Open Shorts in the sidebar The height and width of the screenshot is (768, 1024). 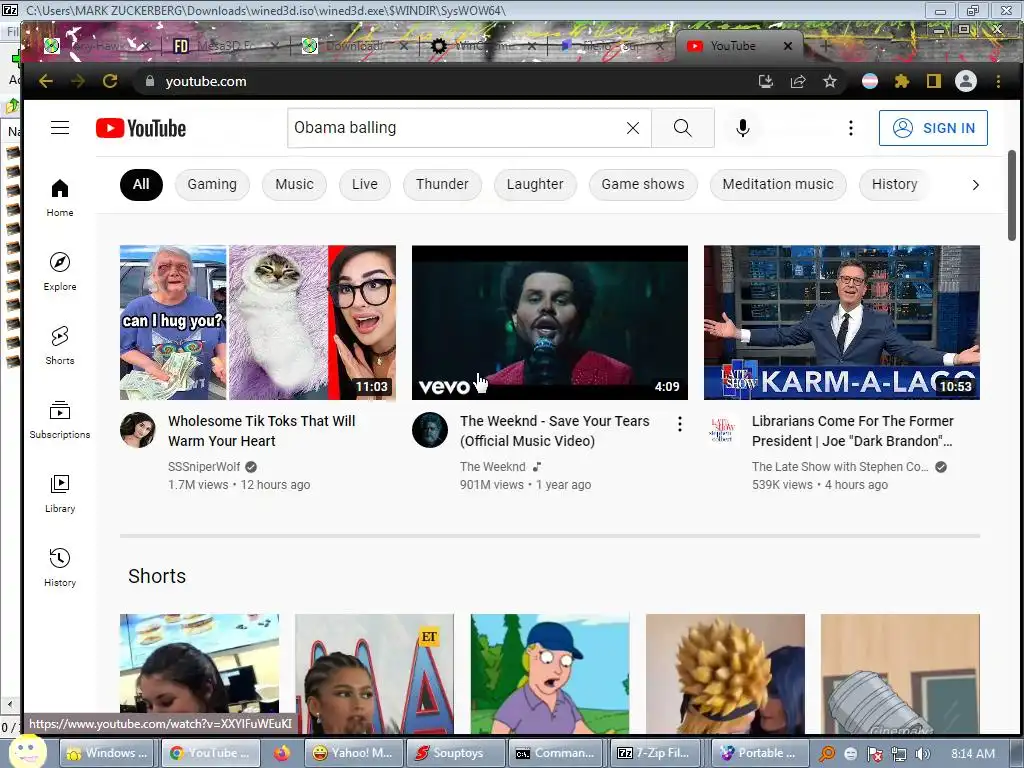pyautogui.click(x=60, y=345)
